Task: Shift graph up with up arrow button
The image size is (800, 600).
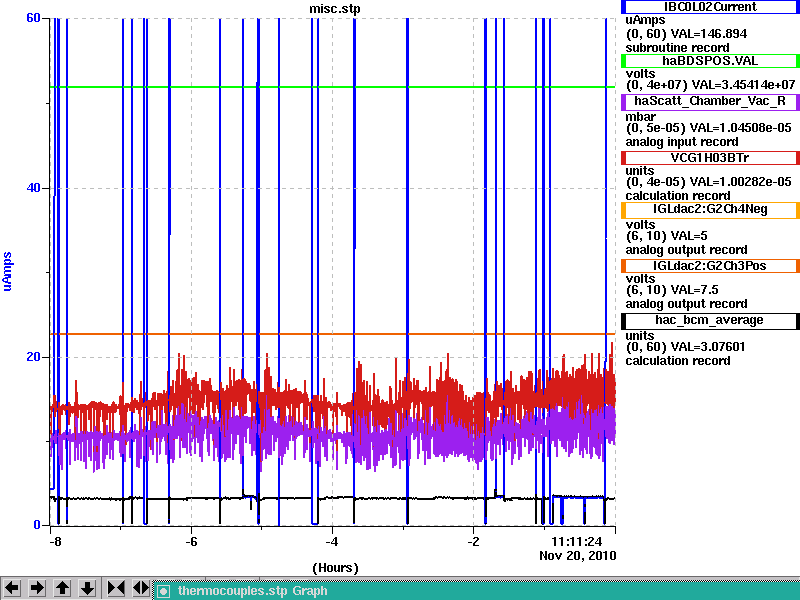Action: (62, 588)
